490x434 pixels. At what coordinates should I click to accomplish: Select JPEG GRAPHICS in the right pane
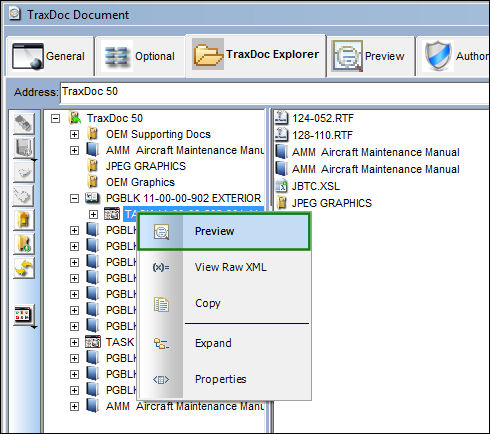[x=332, y=203]
